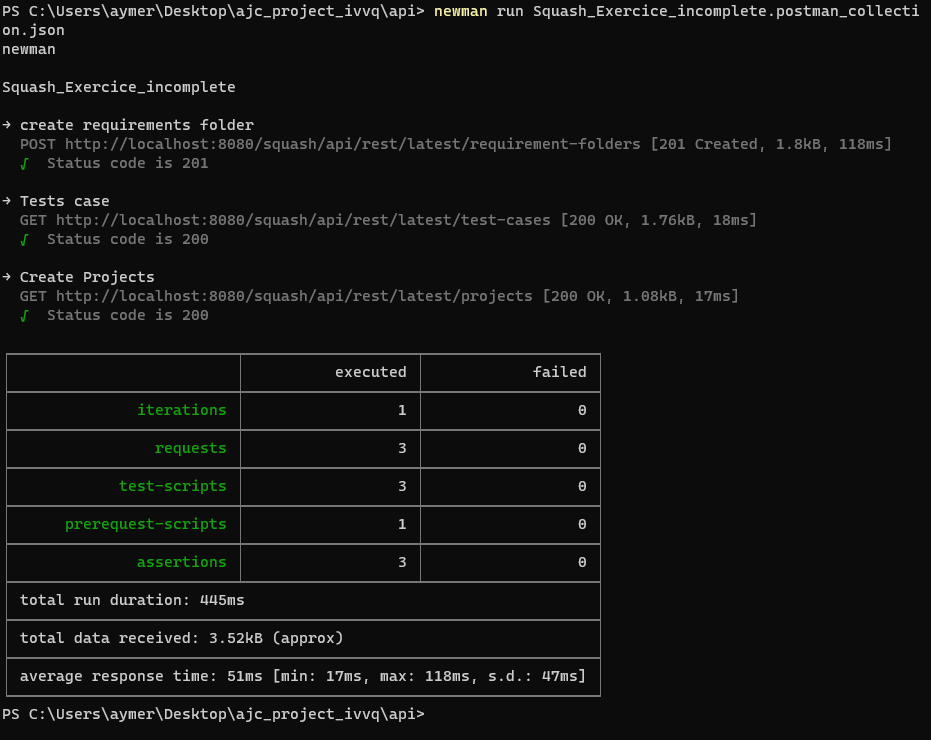Click the 'prerequest-scripts' row label
Image resolution: width=931 pixels, height=740 pixels.
click(145, 524)
